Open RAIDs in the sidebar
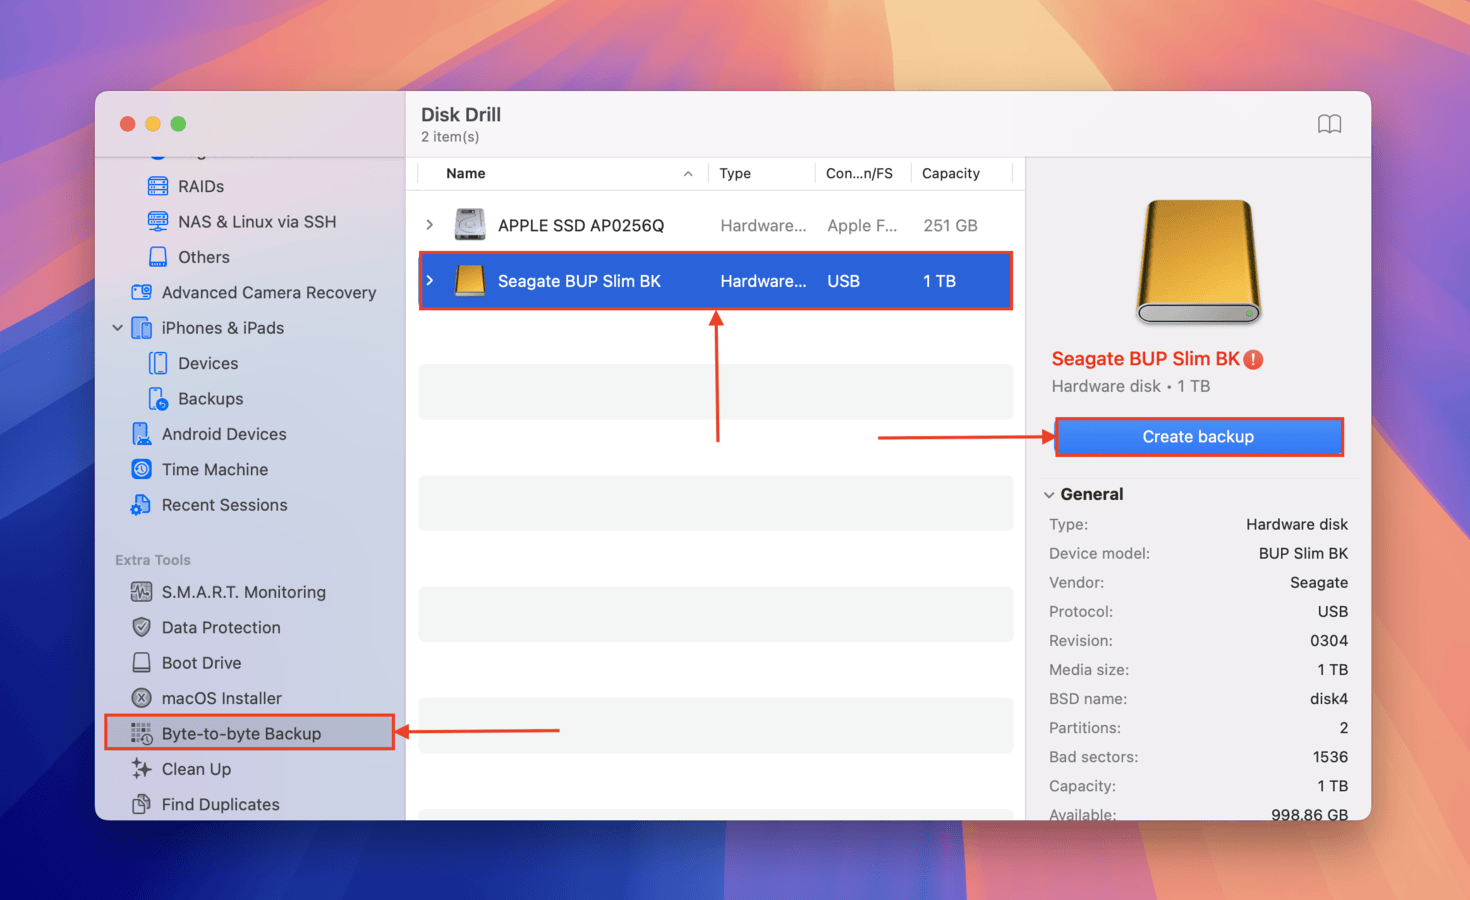Viewport: 1470px width, 900px height. [201, 186]
